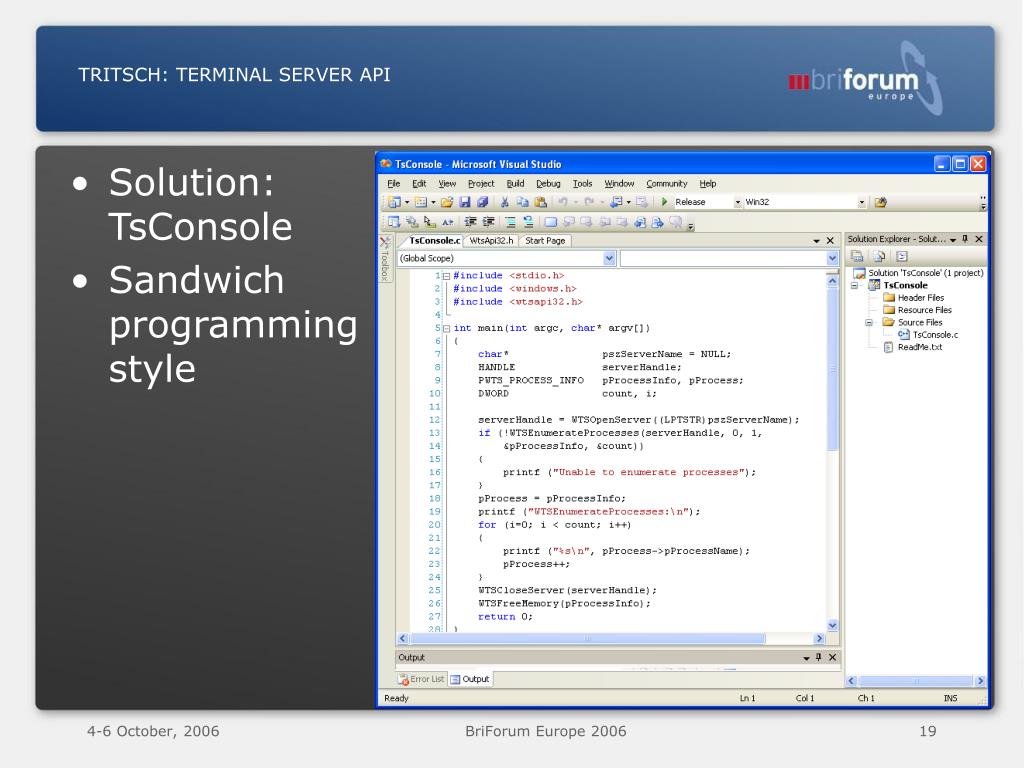The height and width of the screenshot is (768, 1024).
Task: Open the Community menu
Action: (667, 184)
